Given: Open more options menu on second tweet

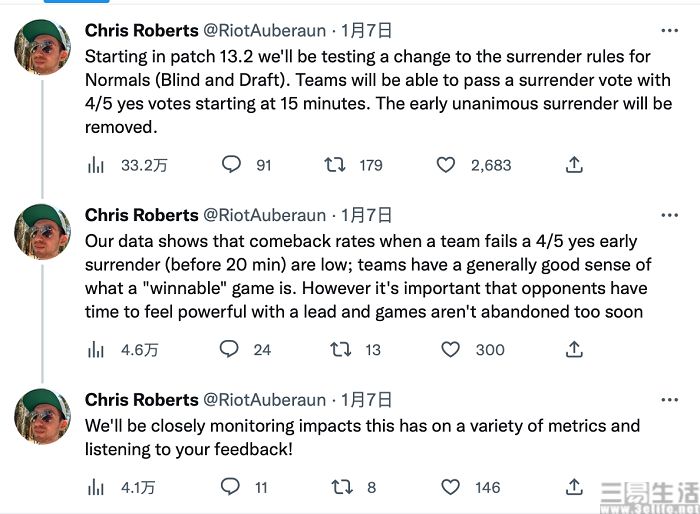Looking at the screenshot, I should point(670,215).
